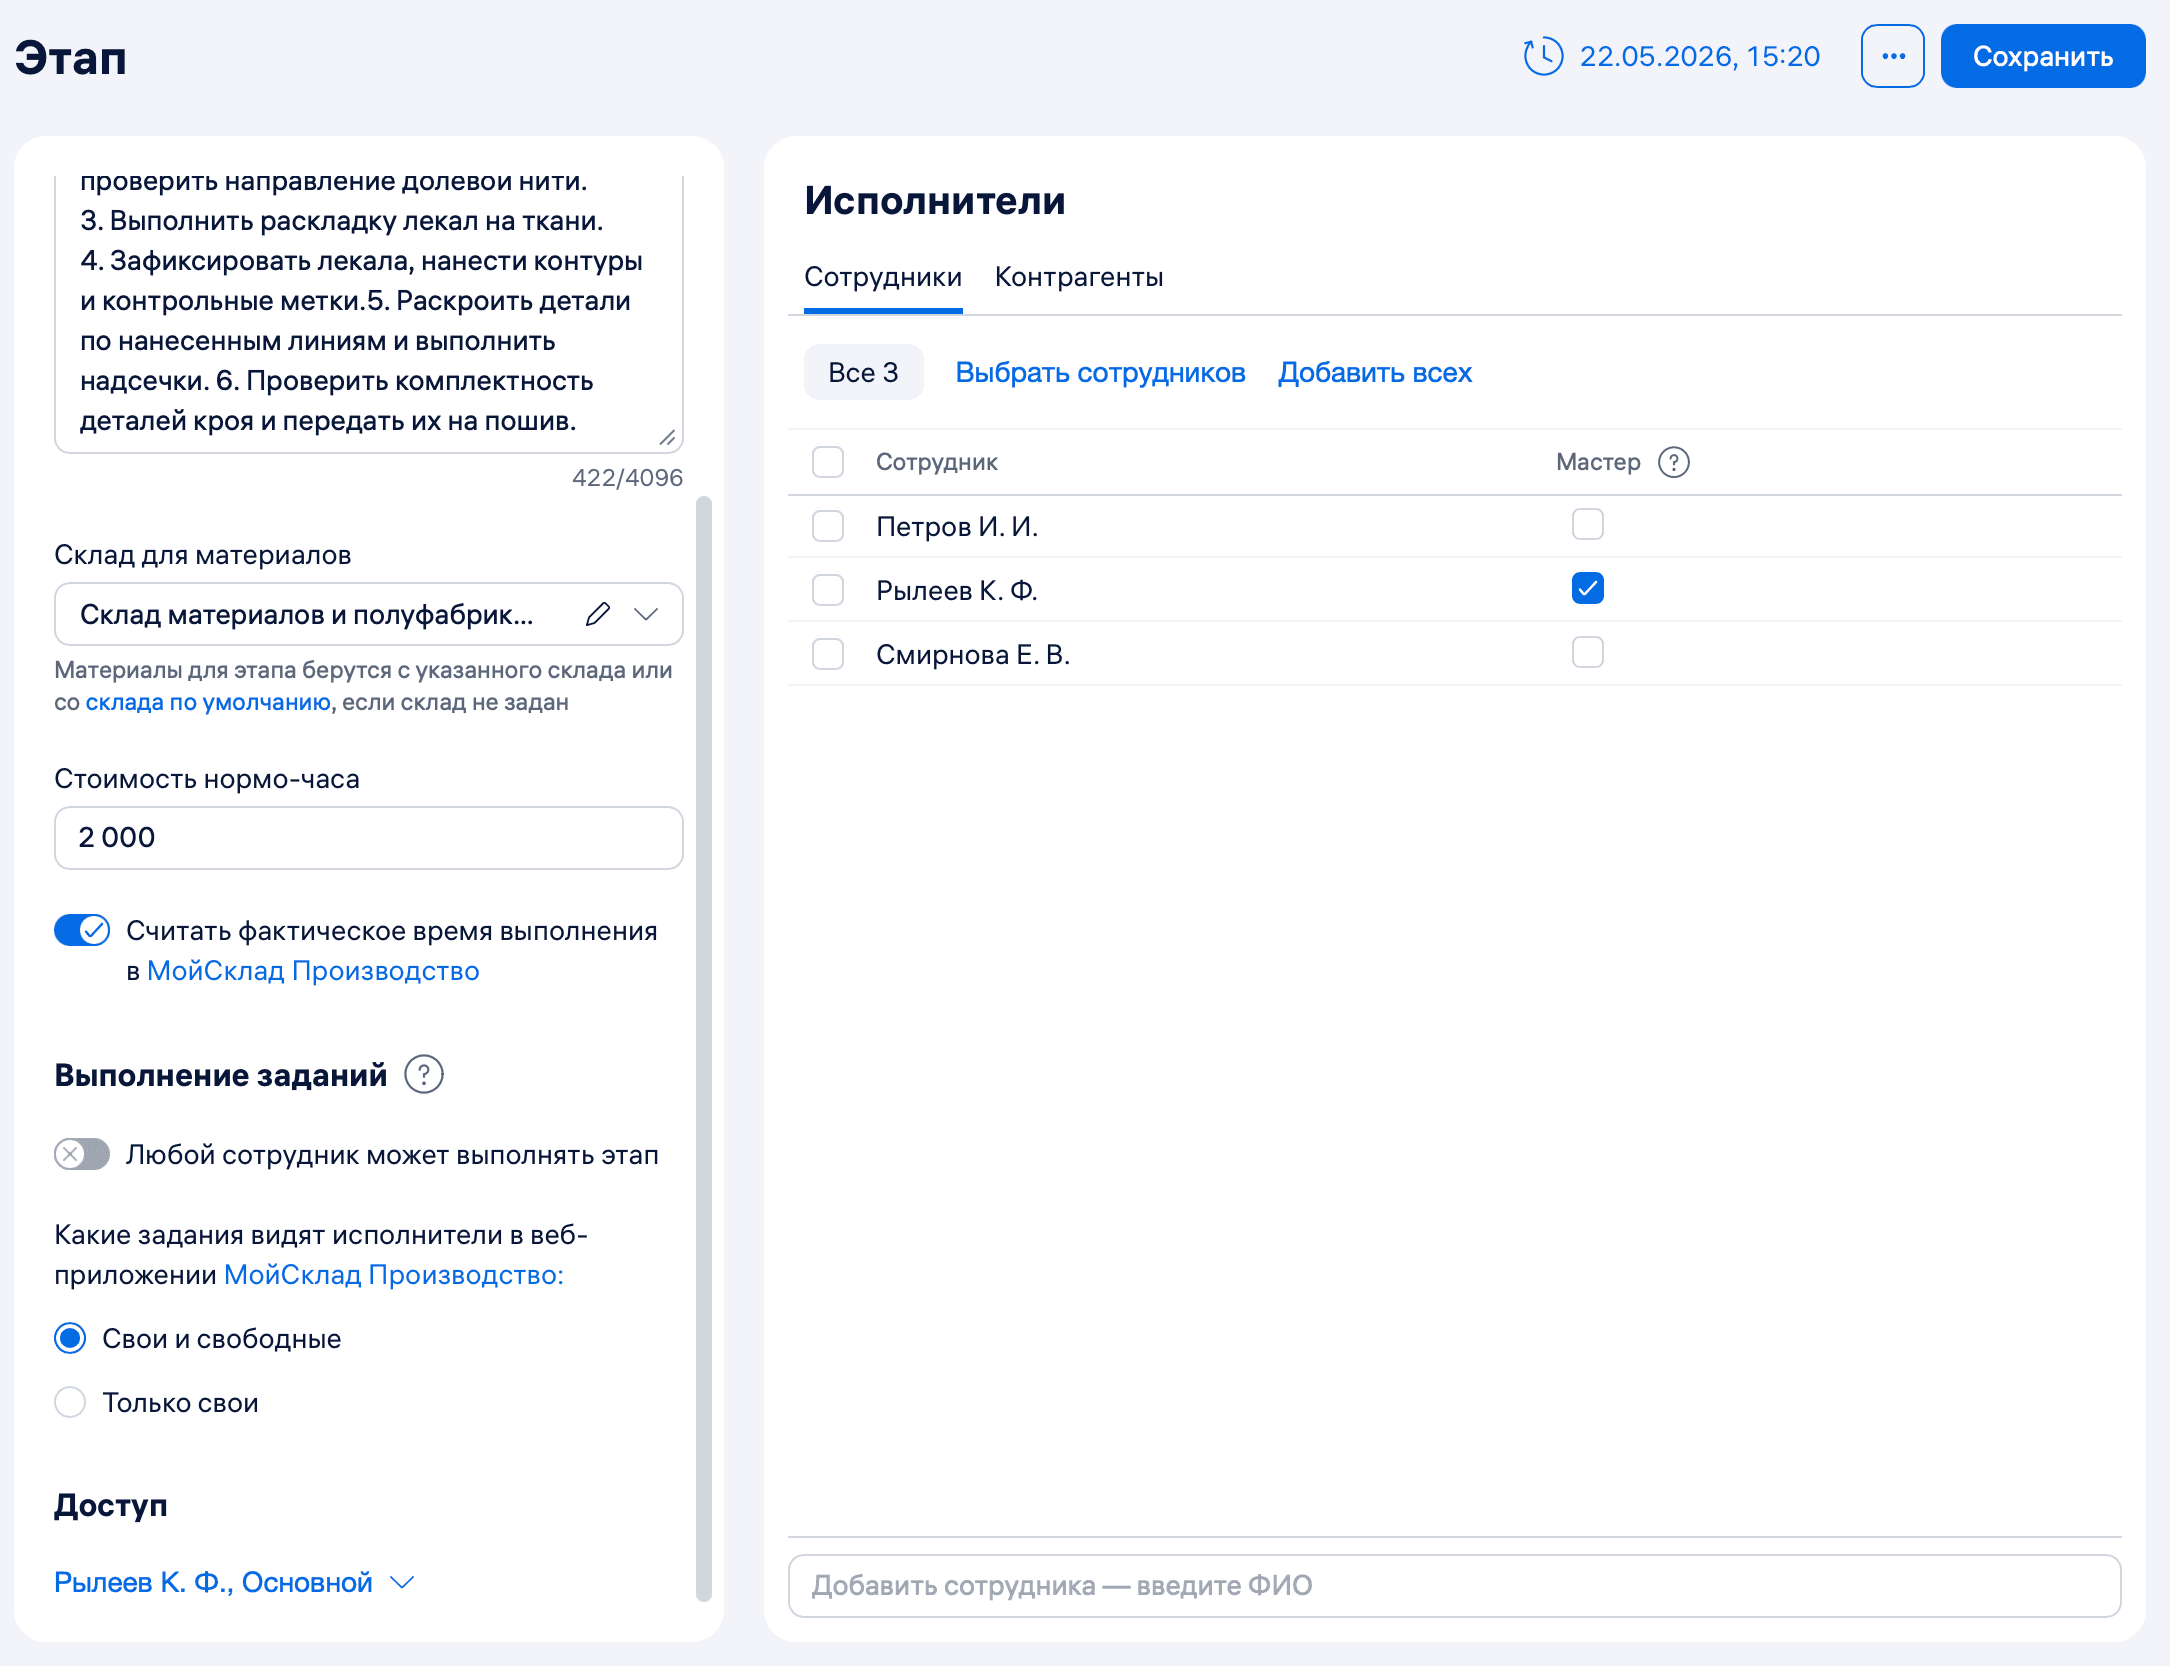2170x1666 pixels.
Task: Select the row checkbox for Рылеев К. Ф.
Action: coord(828,590)
